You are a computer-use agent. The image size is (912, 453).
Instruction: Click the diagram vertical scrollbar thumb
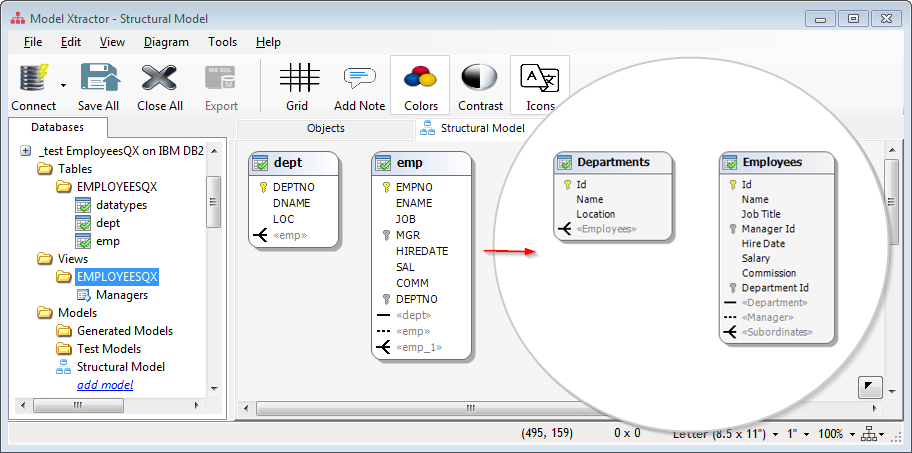(x=890, y=201)
